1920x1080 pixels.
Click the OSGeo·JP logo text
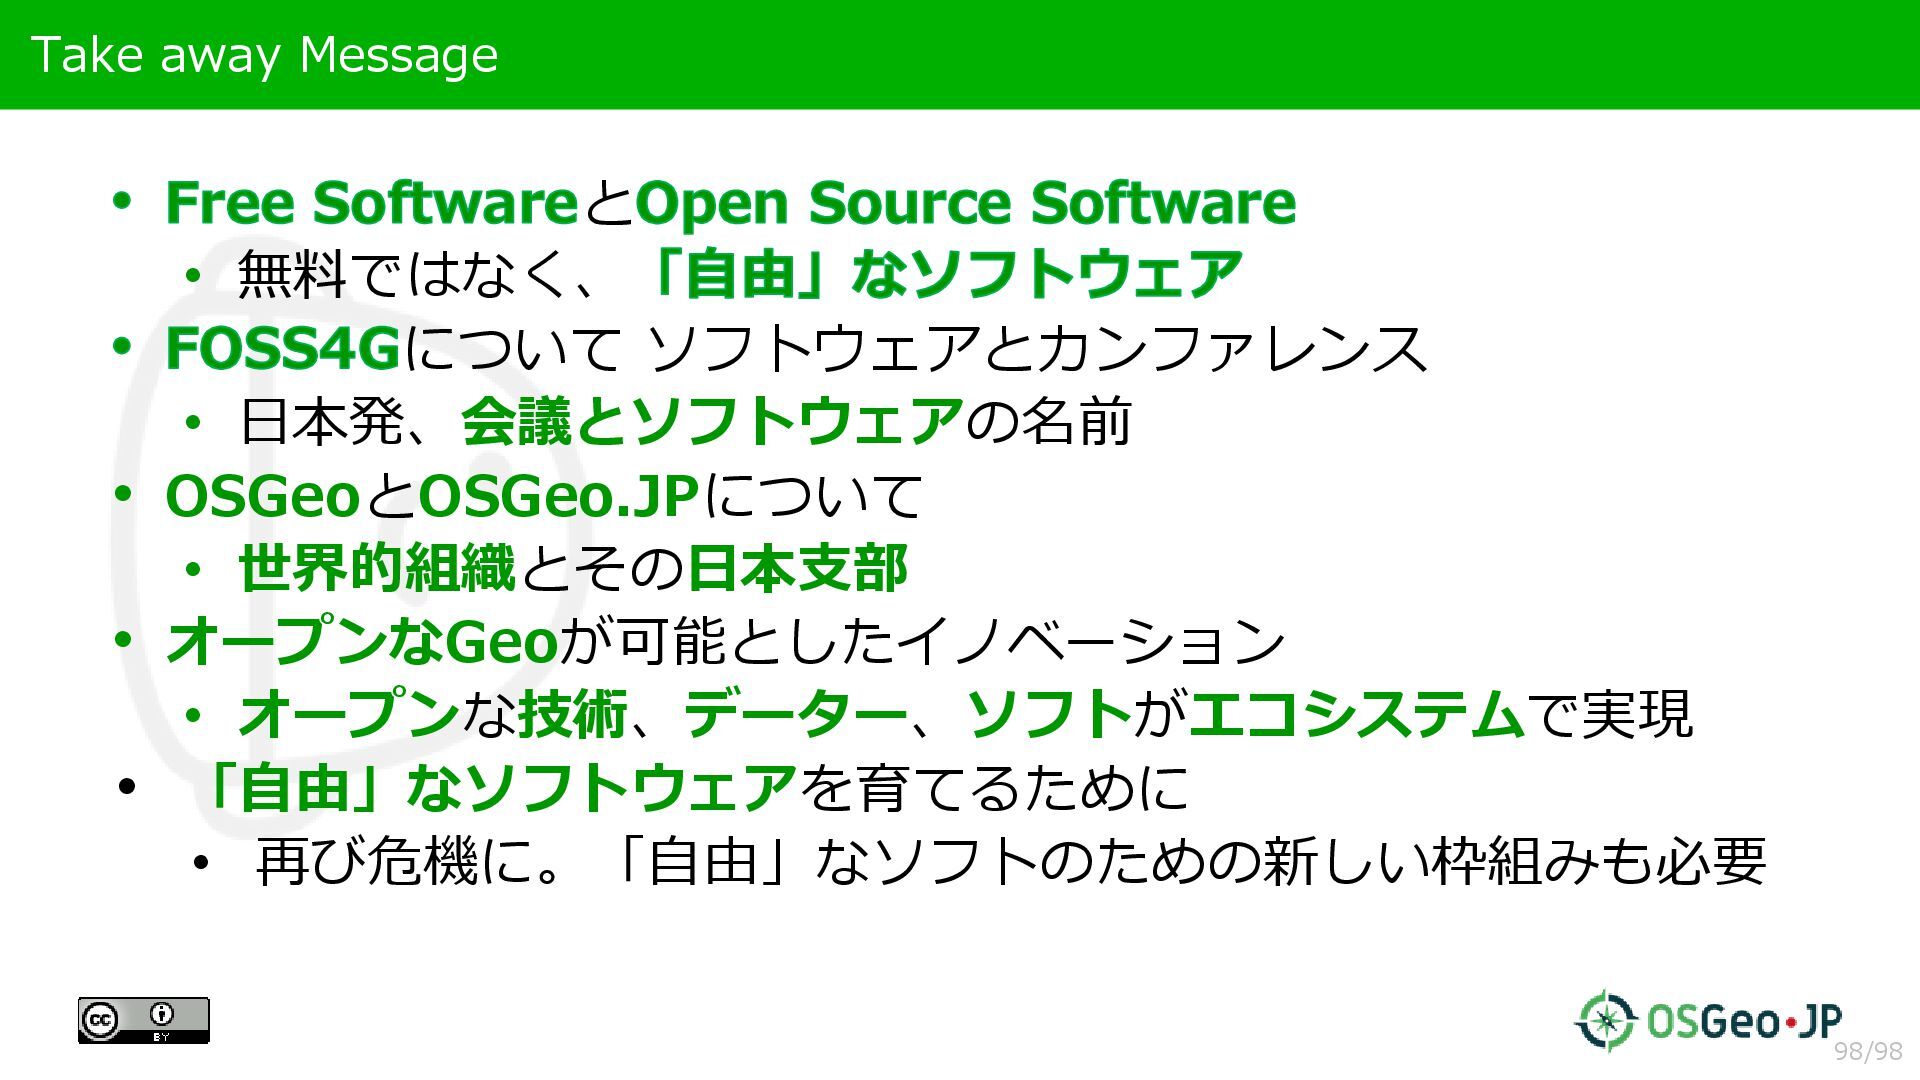click(x=1743, y=1021)
